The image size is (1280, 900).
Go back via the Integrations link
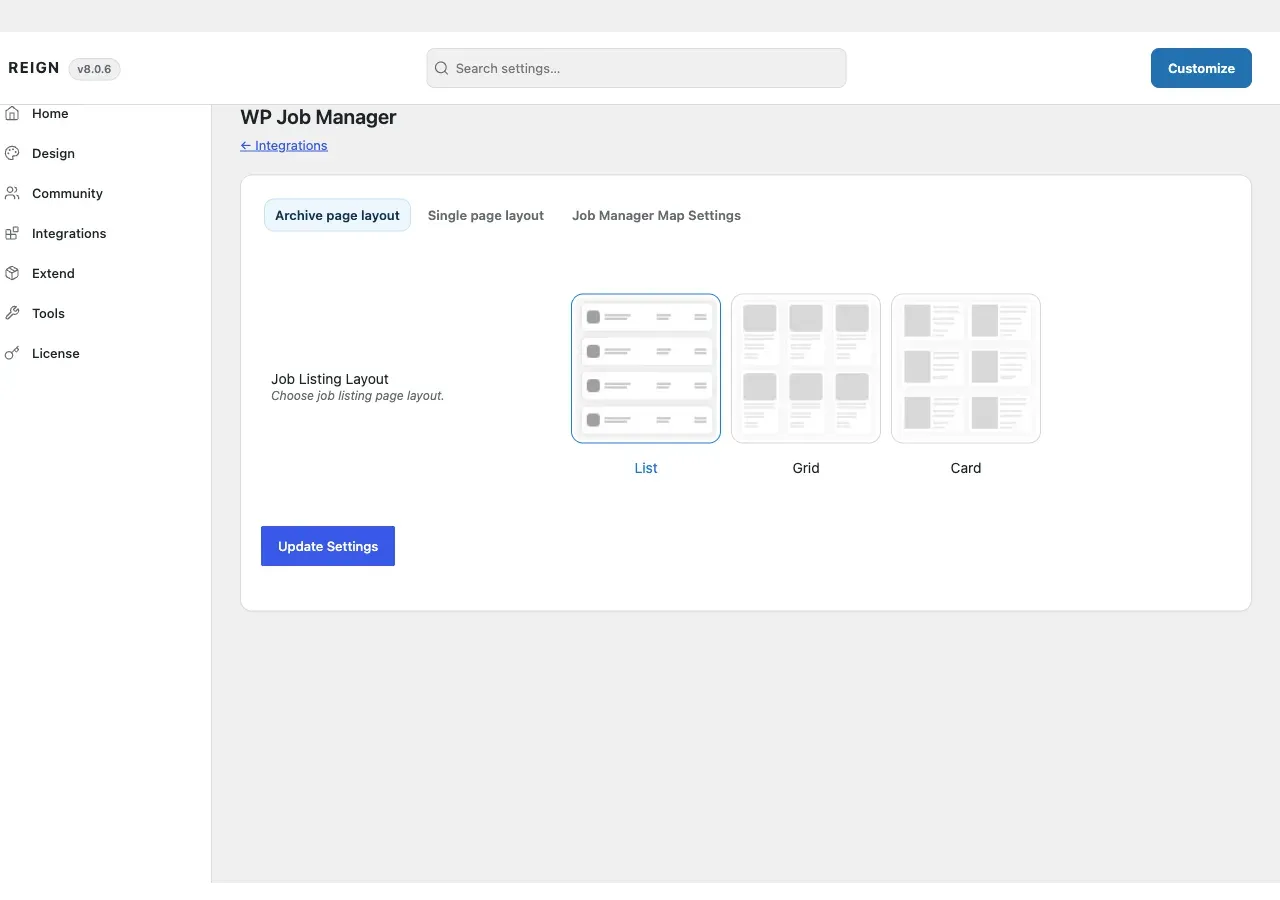click(284, 145)
